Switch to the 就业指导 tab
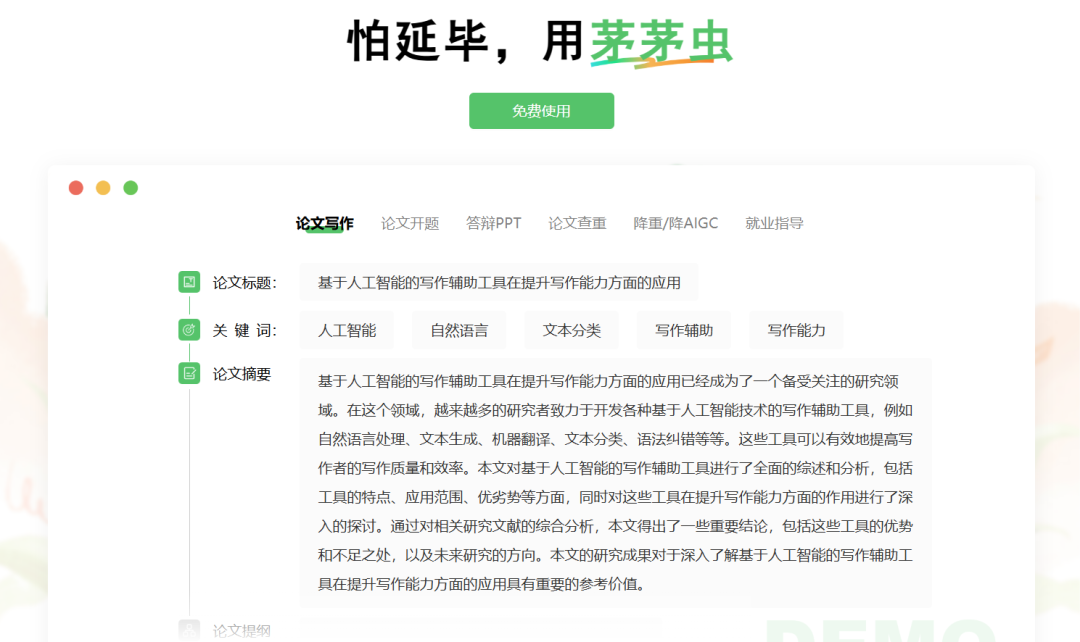 [774, 223]
